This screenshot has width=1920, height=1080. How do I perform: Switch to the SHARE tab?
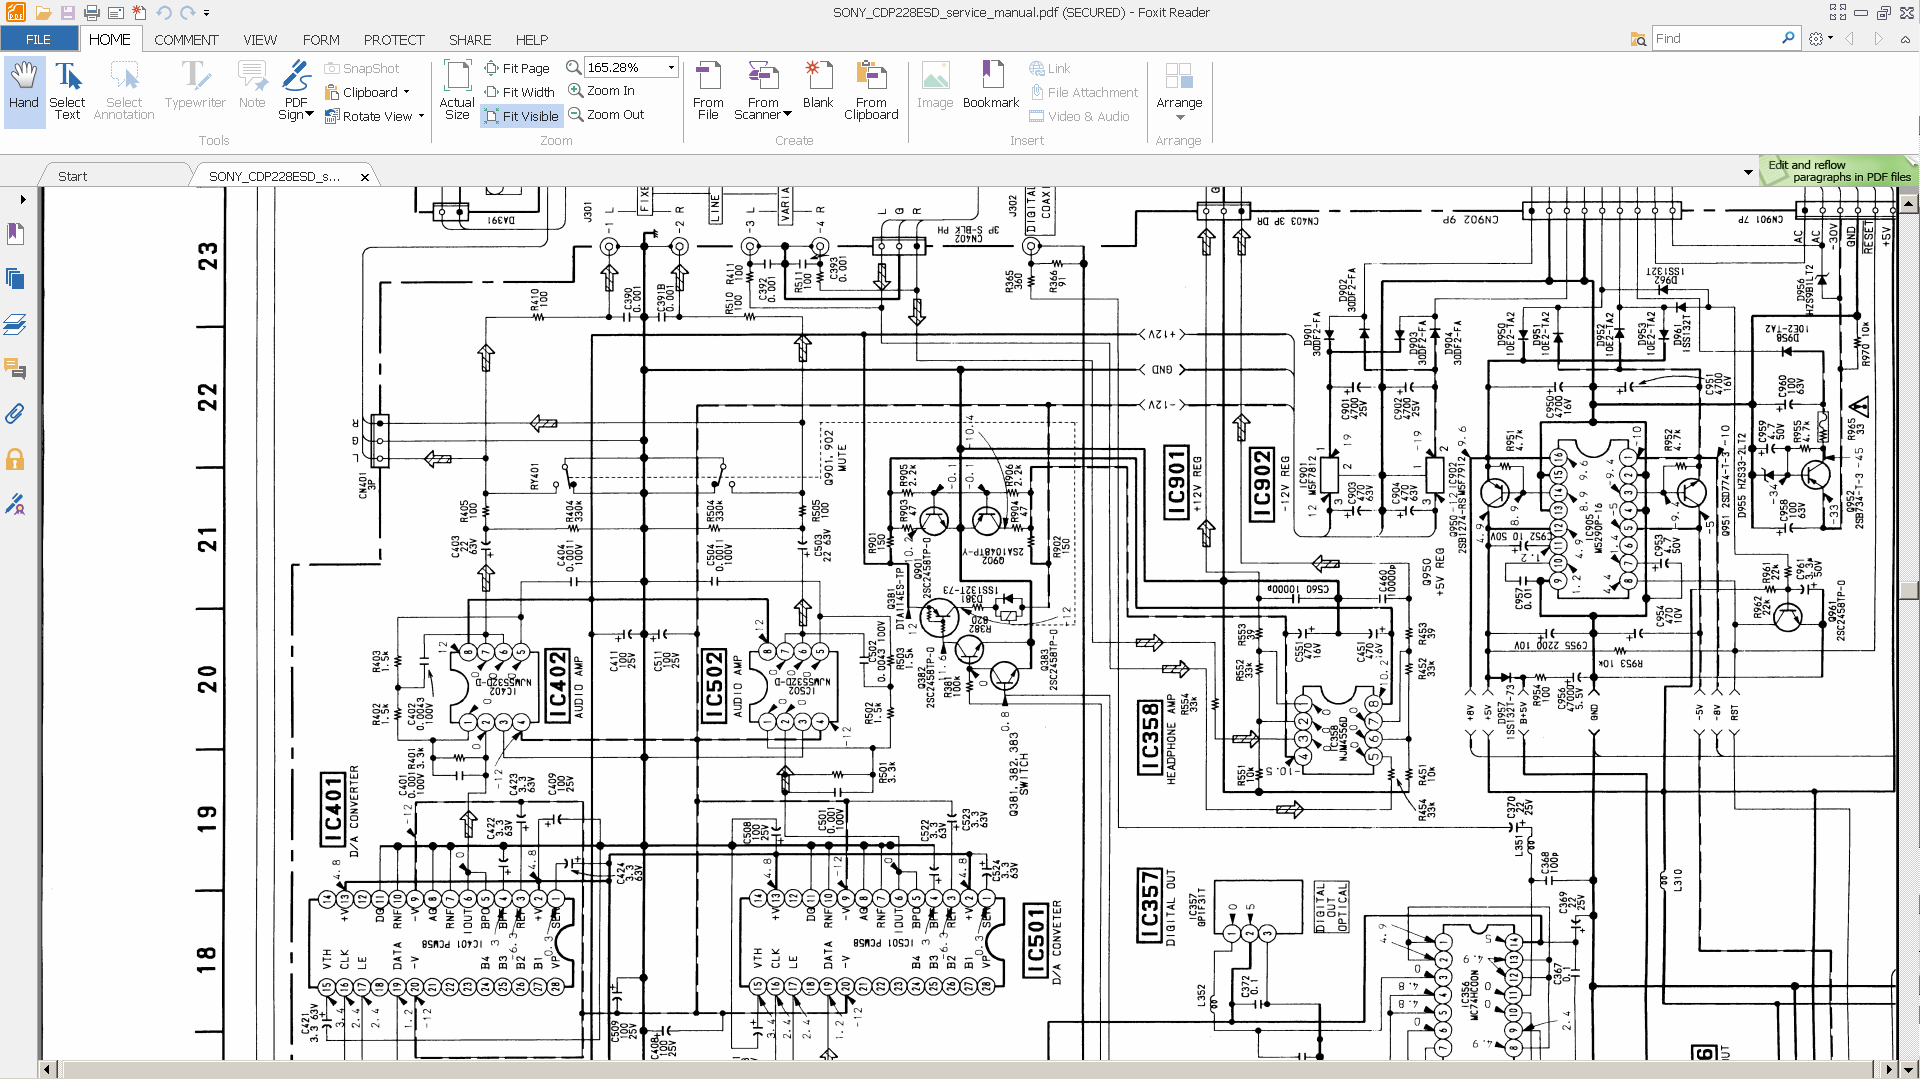[470, 39]
